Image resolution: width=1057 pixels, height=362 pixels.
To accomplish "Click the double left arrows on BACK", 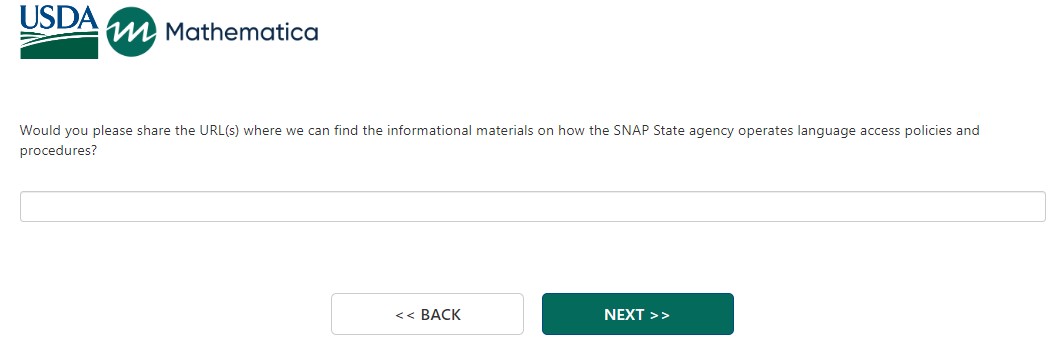I will pyautogui.click(x=405, y=315).
